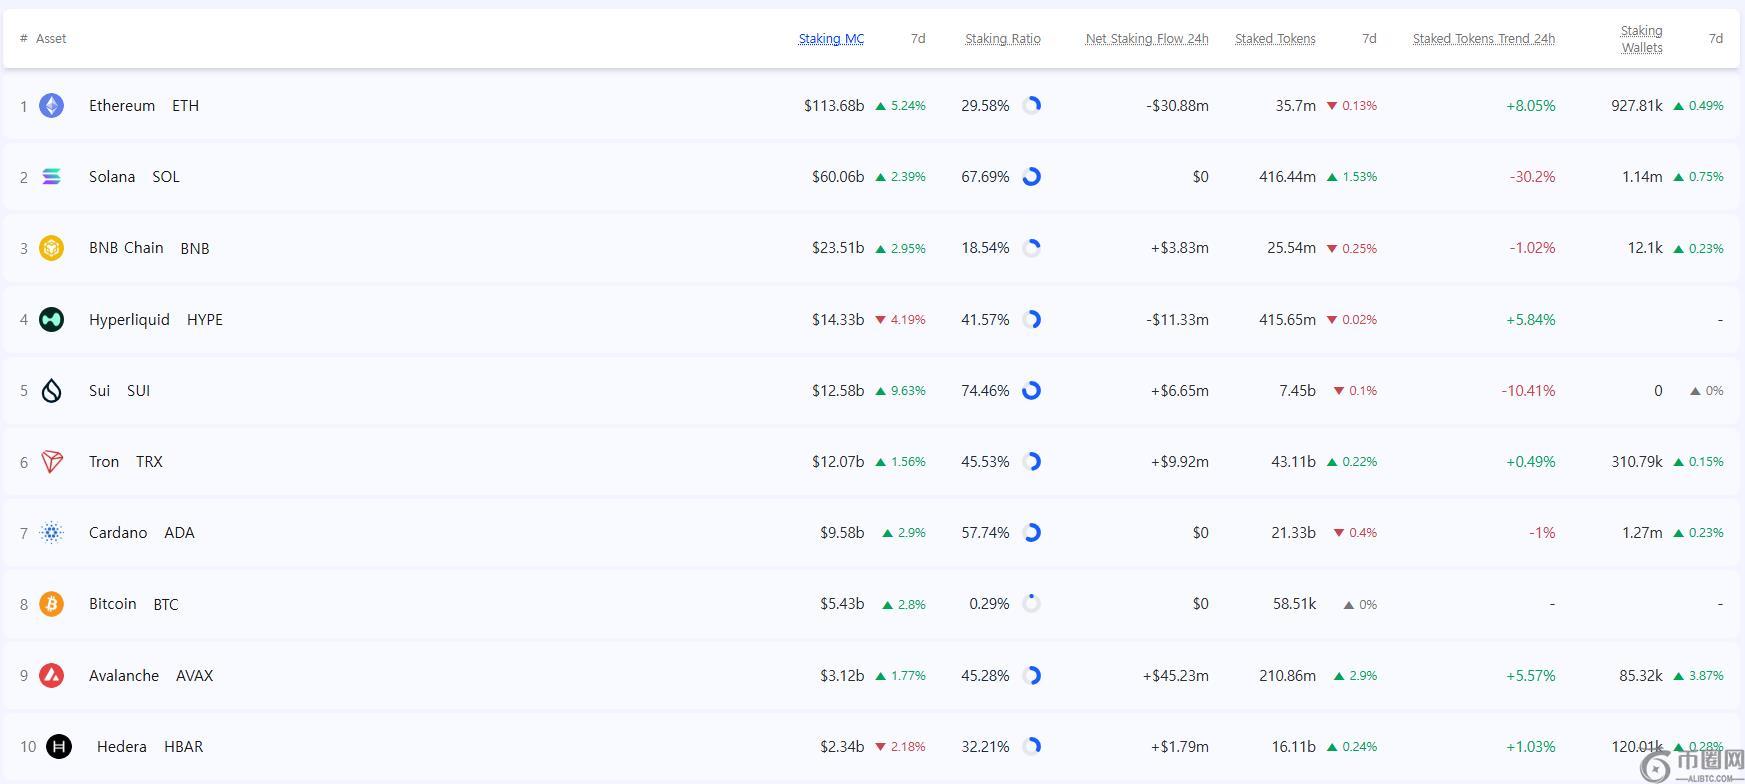Click Tron's 43.11b staked tokens value
Viewport: 1745px width, 784px height.
(x=1293, y=462)
